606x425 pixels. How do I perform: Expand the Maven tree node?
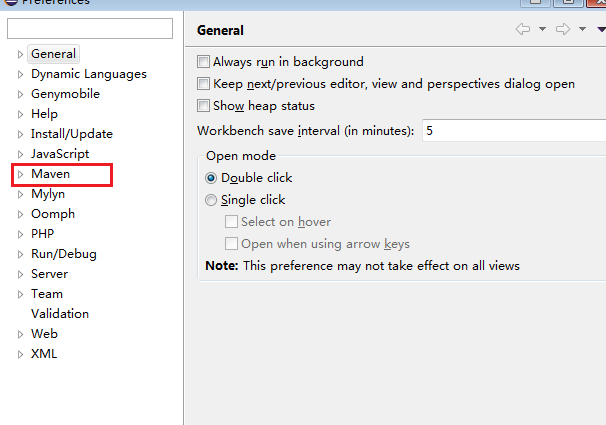pos(20,174)
